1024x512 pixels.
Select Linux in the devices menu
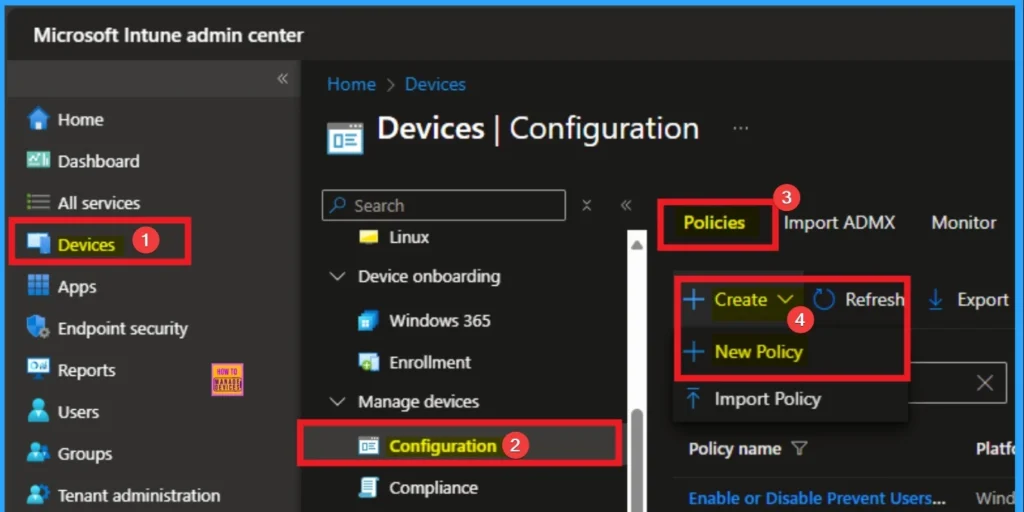point(409,237)
